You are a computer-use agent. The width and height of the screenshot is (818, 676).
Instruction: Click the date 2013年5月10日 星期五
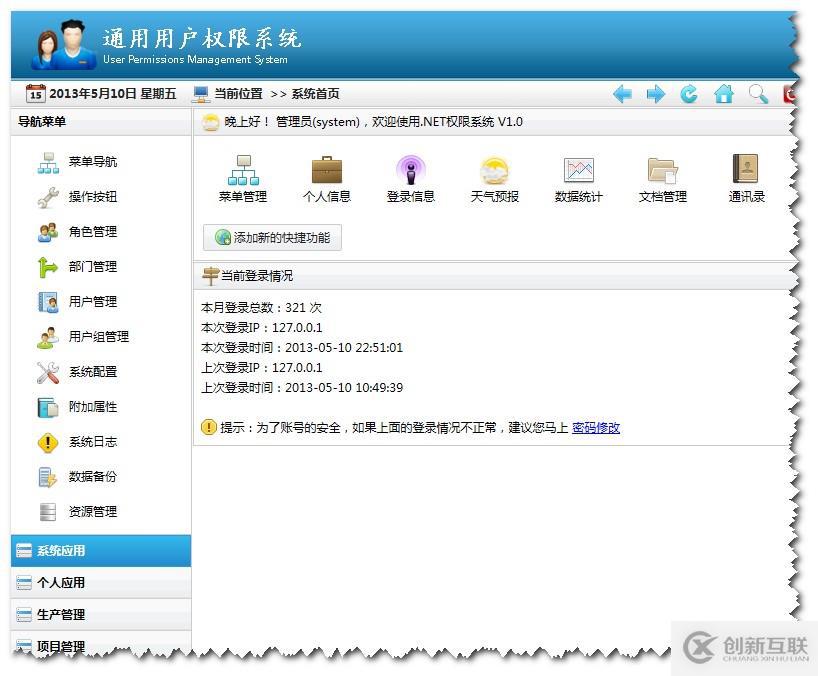pos(113,94)
